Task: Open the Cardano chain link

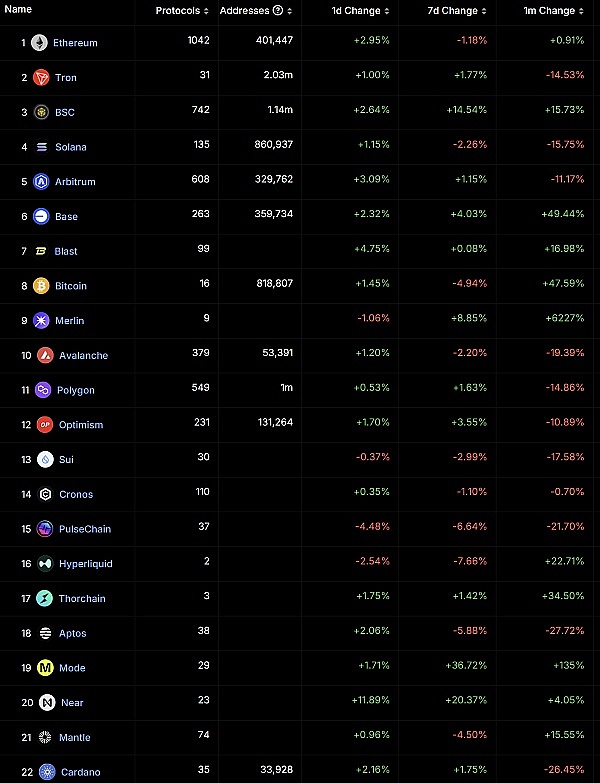Action: [80, 772]
